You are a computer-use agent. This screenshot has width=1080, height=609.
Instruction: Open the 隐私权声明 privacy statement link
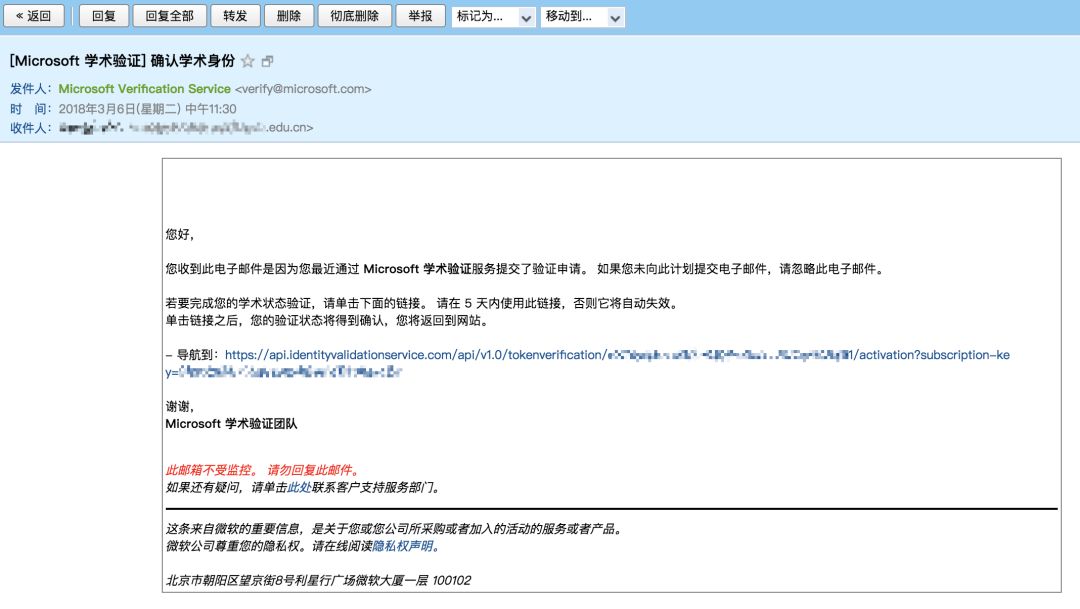pos(403,546)
